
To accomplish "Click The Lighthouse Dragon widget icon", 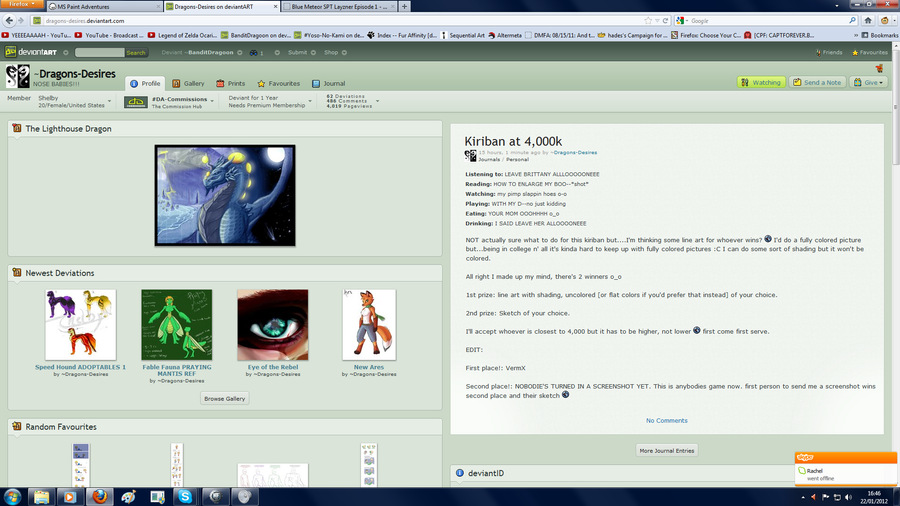I will point(17,129).
